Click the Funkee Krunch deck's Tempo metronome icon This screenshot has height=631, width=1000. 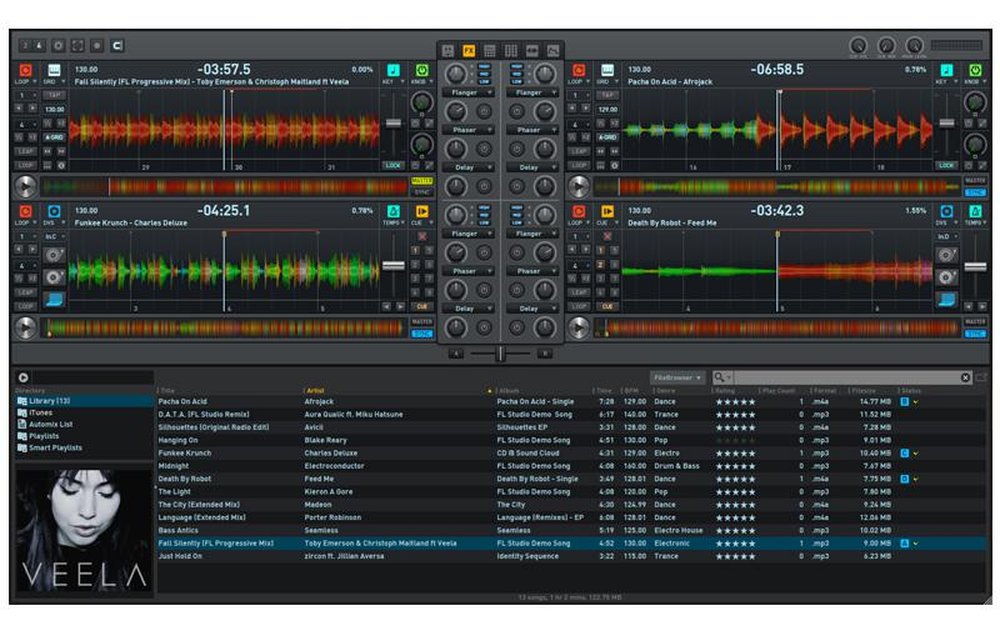pos(393,211)
